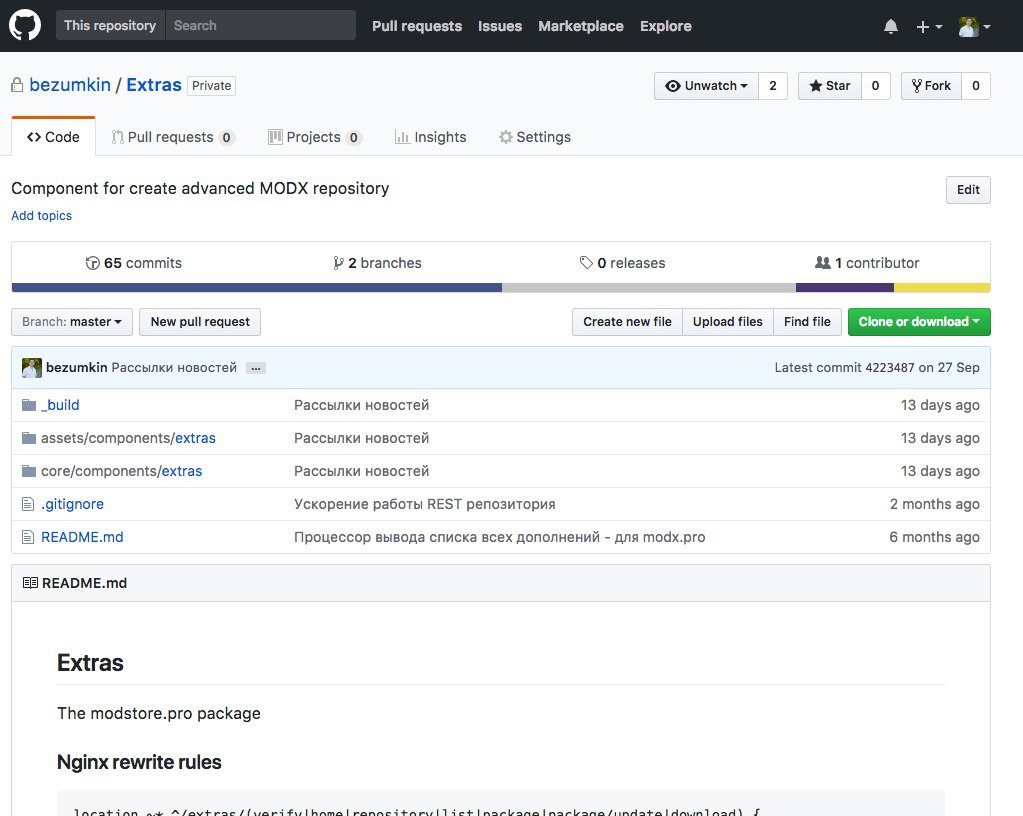Image resolution: width=1023 pixels, height=816 pixels.
Task: Click the .gitignore file icon
Action: 29,504
